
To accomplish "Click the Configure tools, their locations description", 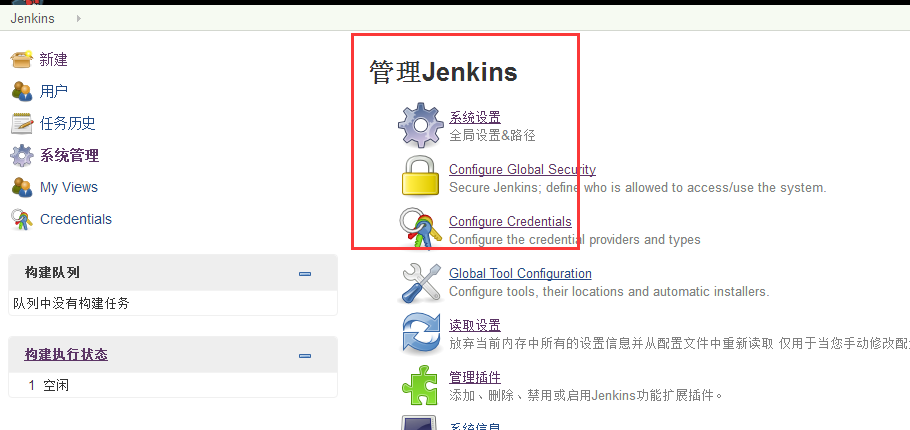I will 609,291.
